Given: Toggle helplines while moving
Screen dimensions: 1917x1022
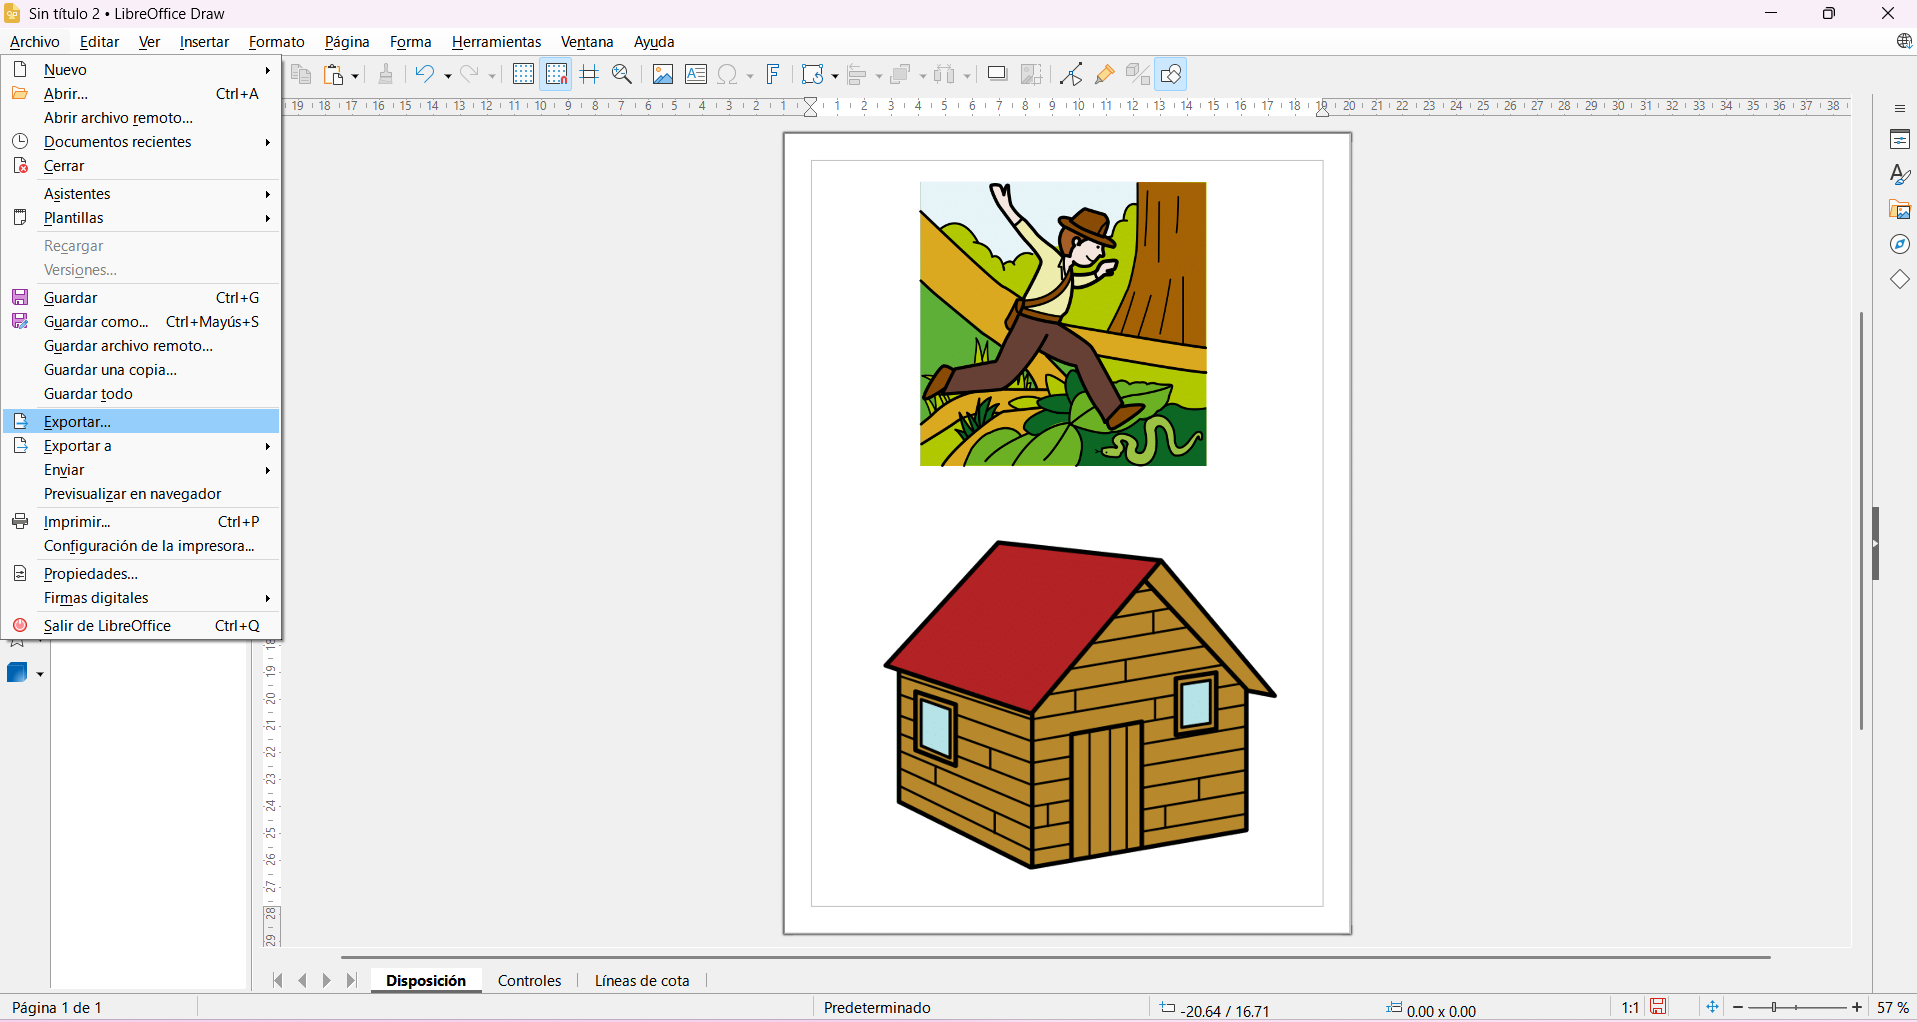Looking at the screenshot, I should (x=589, y=75).
